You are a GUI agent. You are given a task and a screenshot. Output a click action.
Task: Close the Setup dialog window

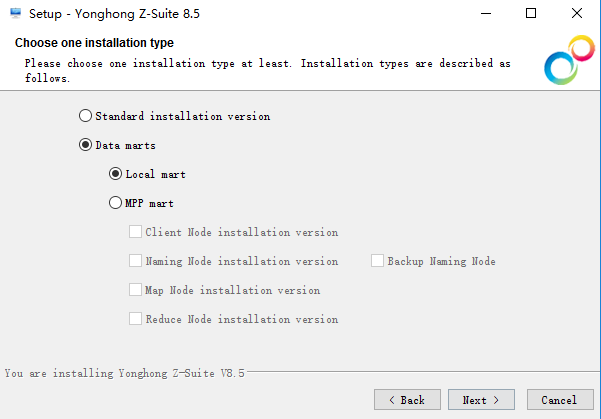point(577,13)
